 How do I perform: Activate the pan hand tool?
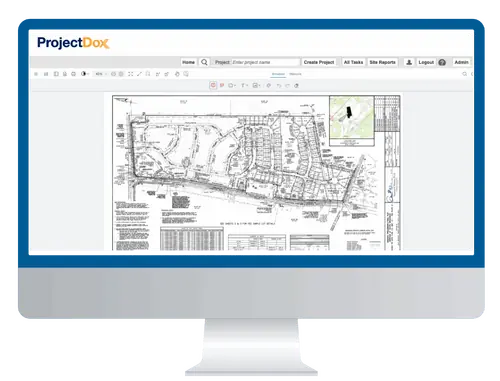177,74
